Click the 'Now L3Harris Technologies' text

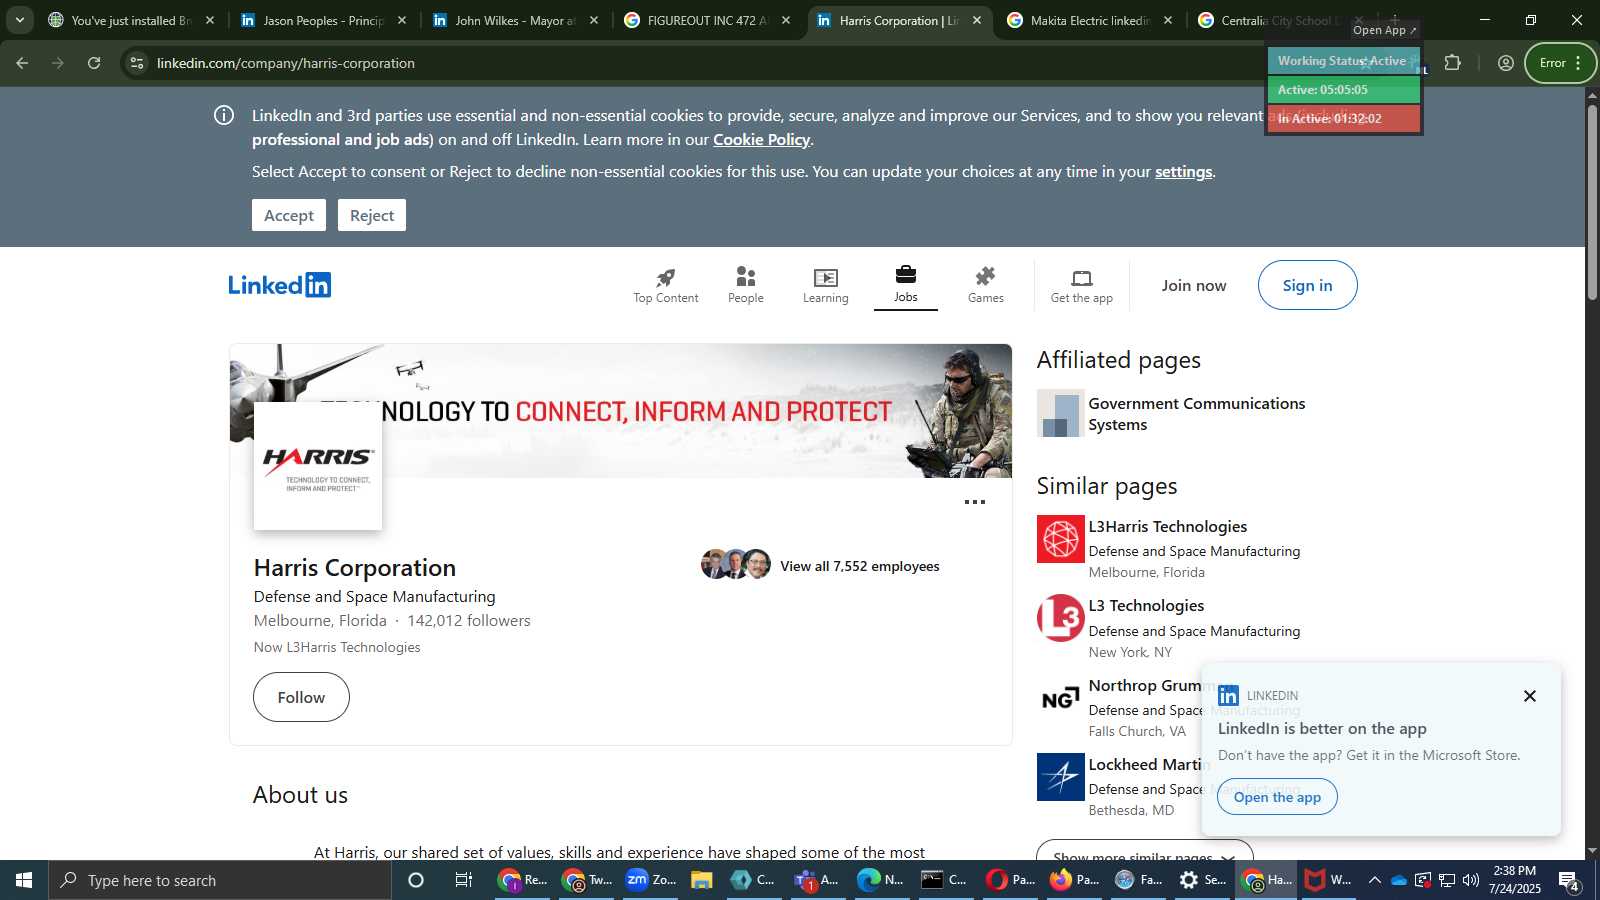tap(337, 647)
